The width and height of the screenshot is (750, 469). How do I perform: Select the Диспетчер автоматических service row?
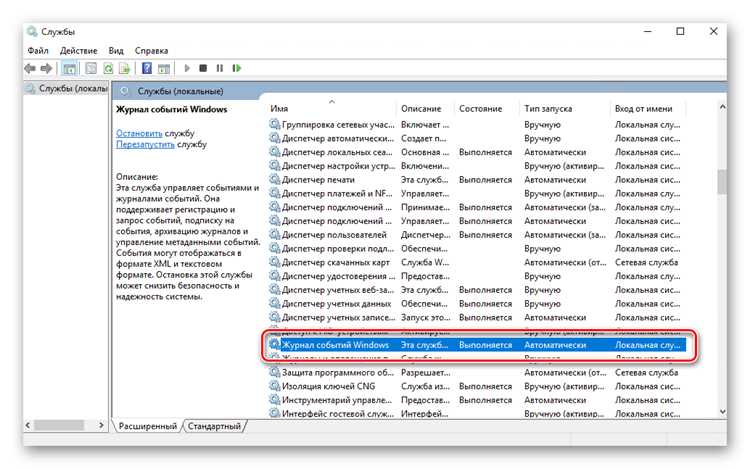477,139
